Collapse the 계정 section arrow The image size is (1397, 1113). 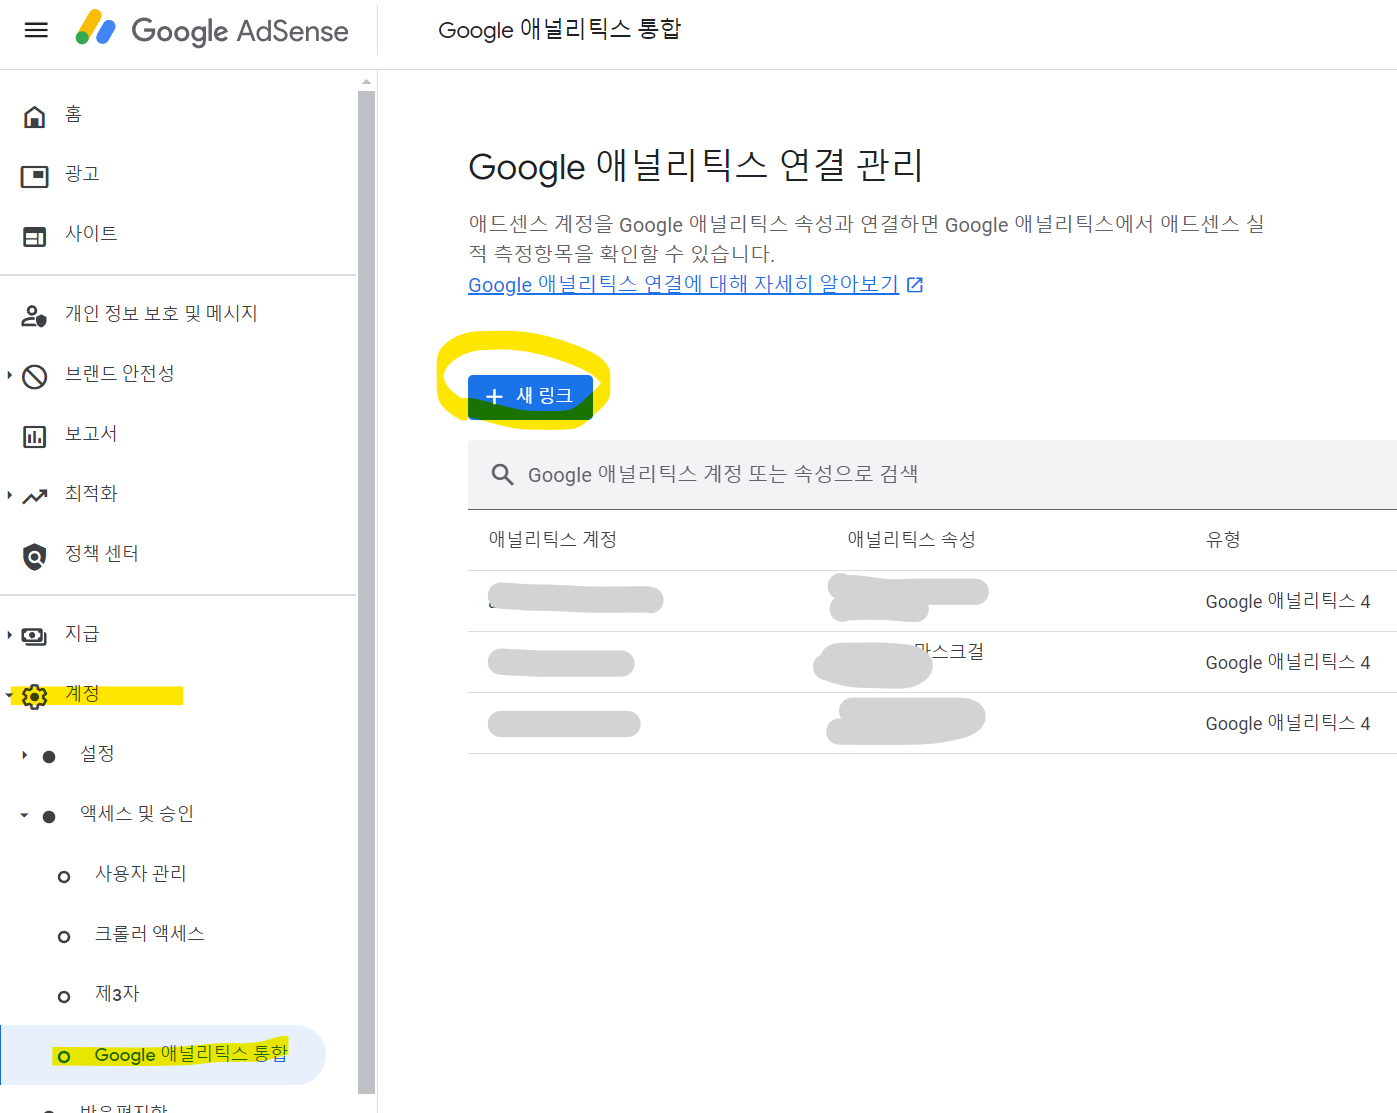pos(9,695)
